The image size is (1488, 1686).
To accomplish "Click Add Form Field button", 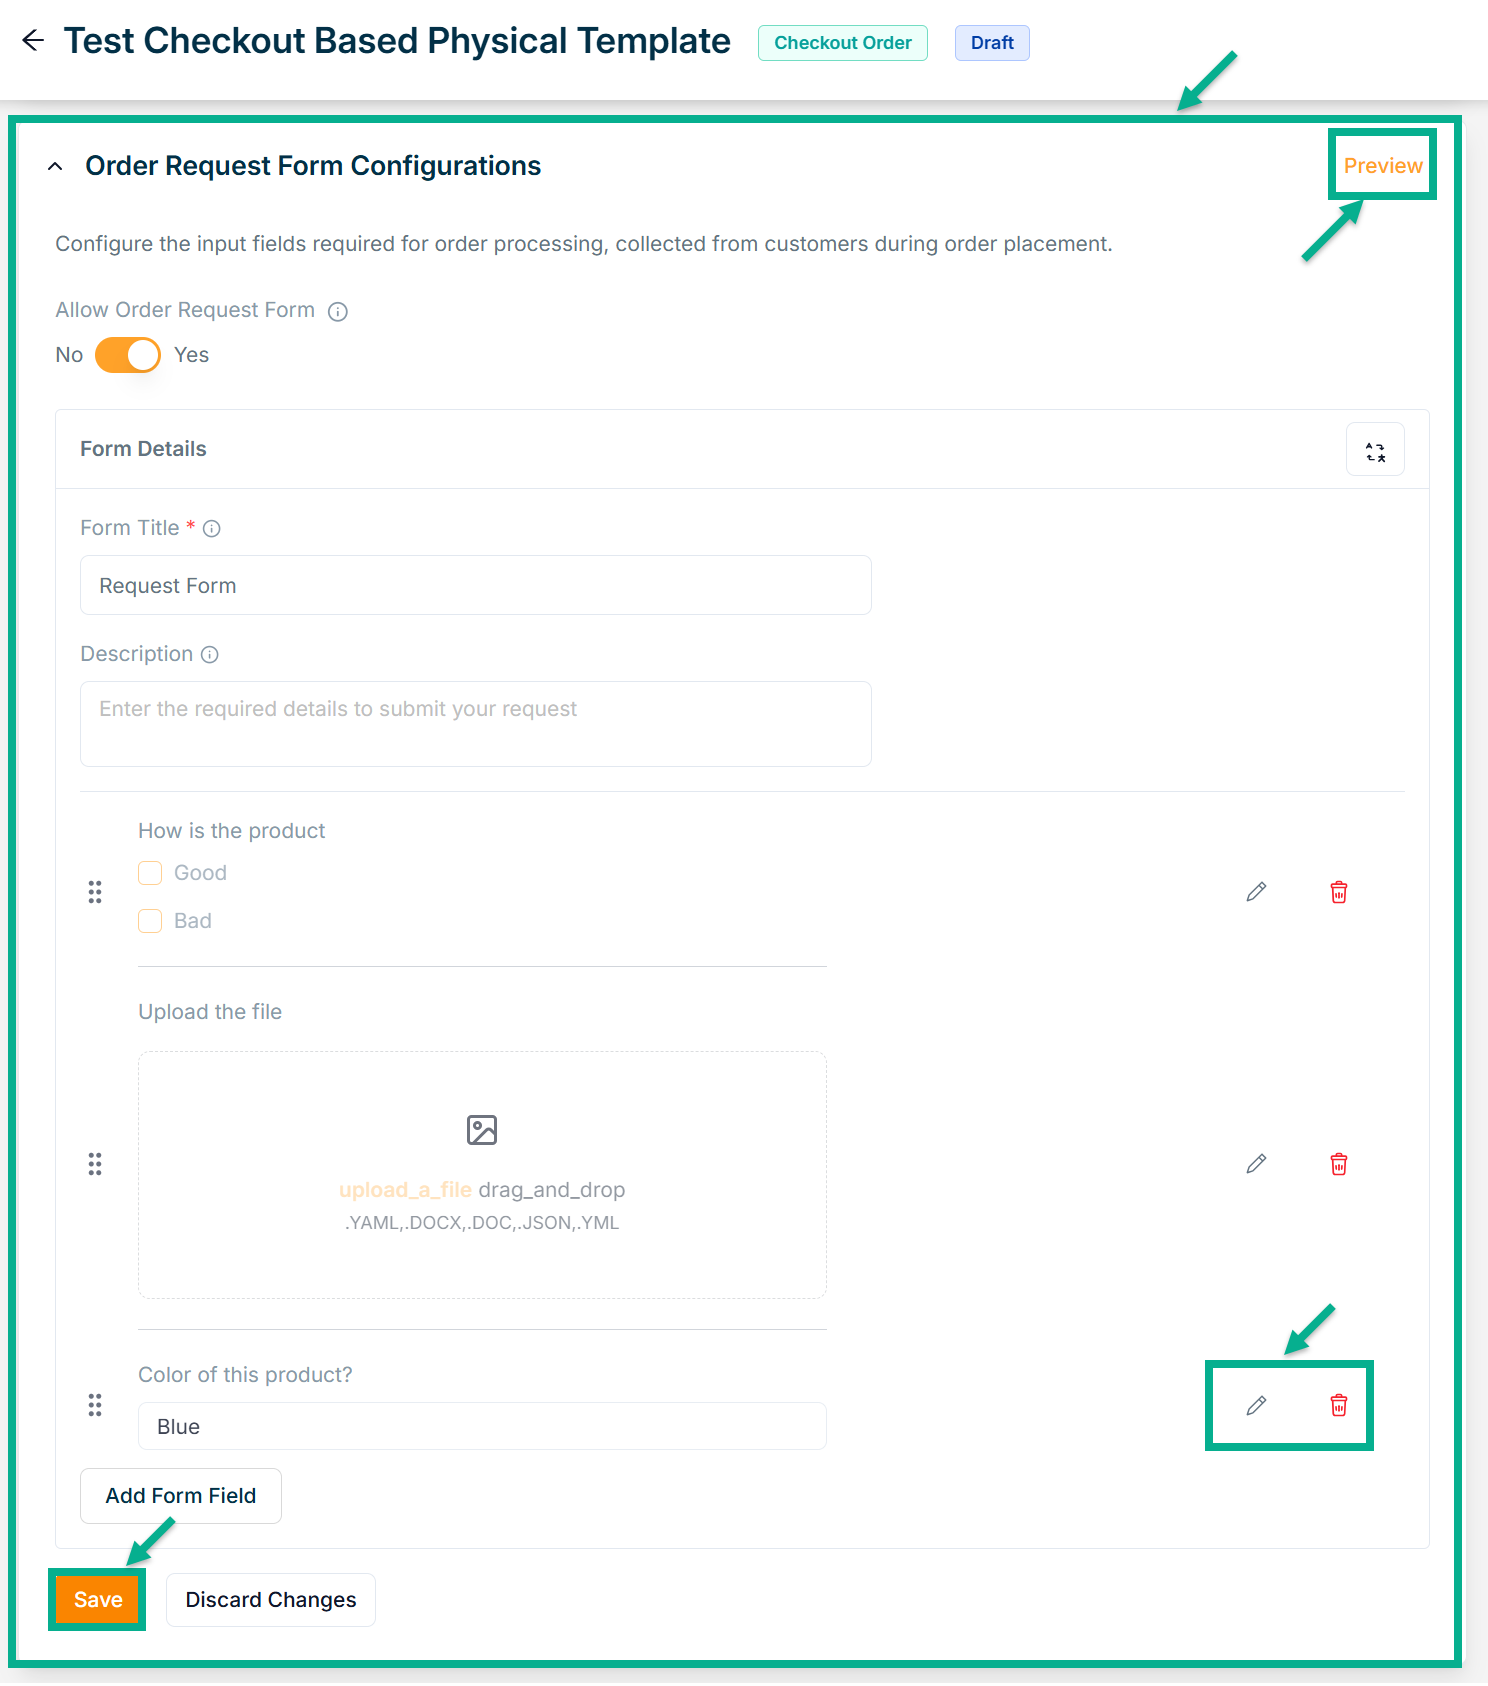I will (x=181, y=1496).
